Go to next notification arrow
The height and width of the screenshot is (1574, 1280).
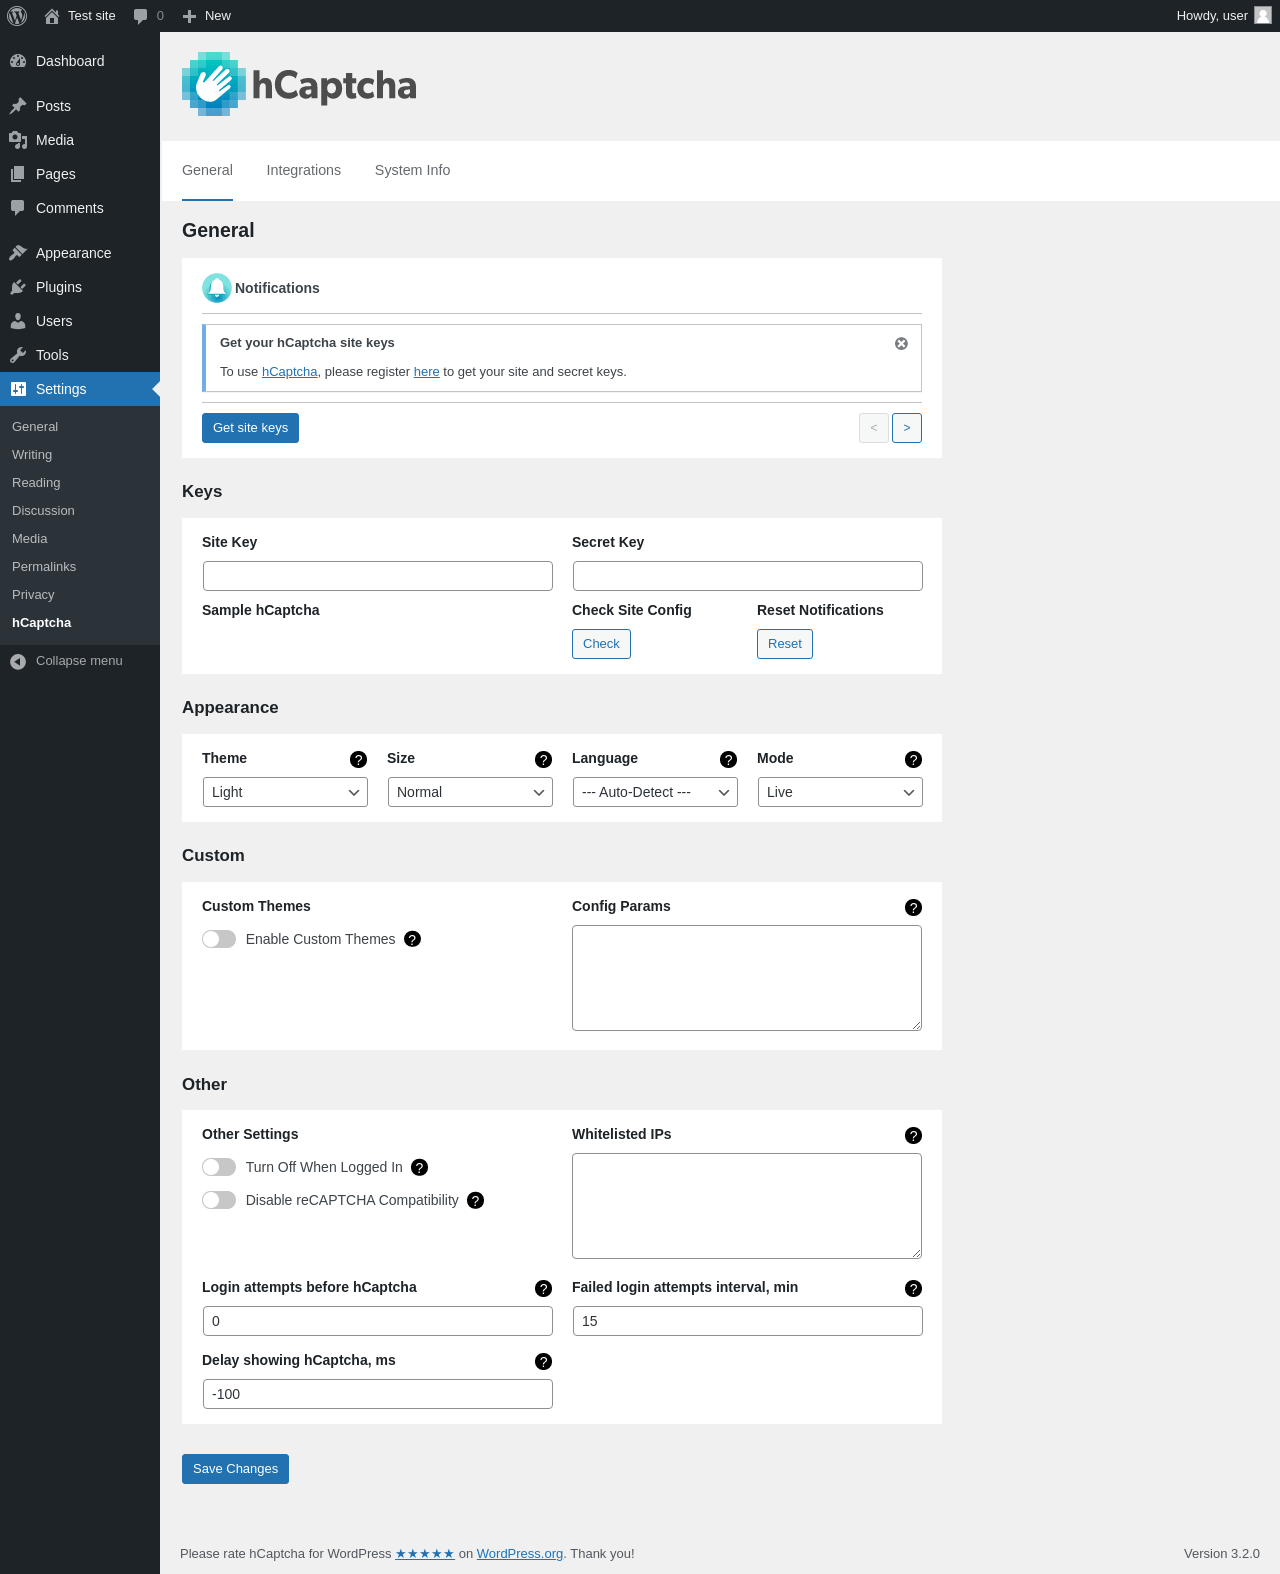pos(907,428)
